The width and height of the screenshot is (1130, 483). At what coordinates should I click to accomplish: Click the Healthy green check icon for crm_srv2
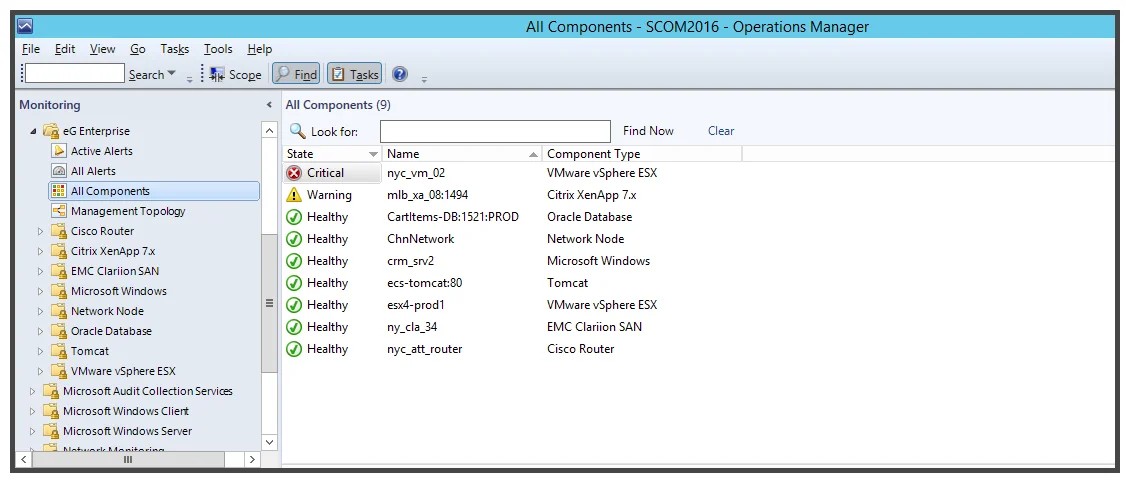294,261
